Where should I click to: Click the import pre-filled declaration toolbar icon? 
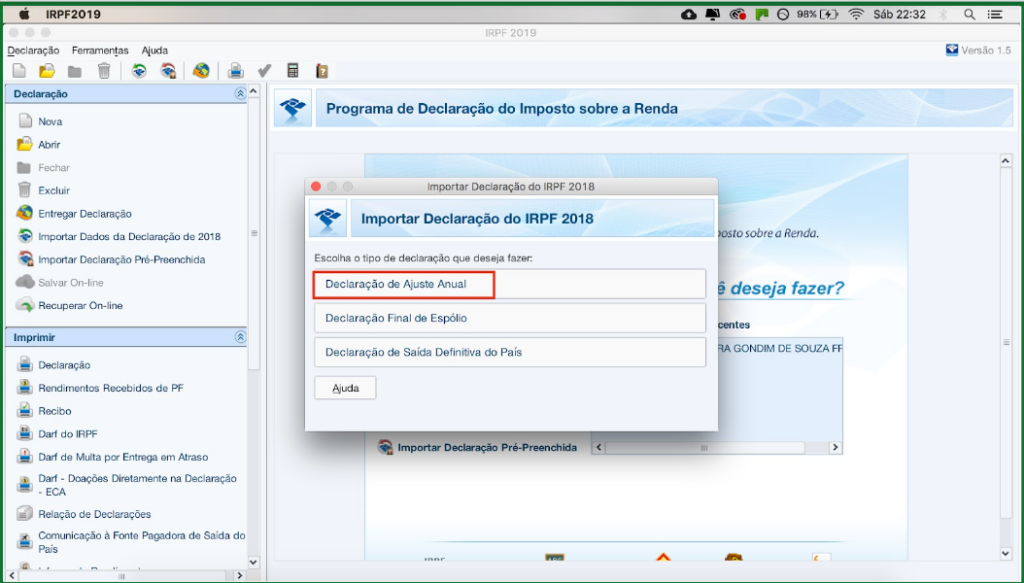tap(168, 71)
